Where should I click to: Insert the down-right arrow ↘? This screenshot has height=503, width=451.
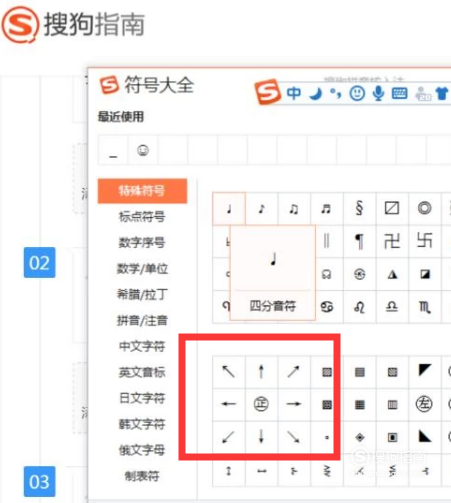[x=294, y=437]
